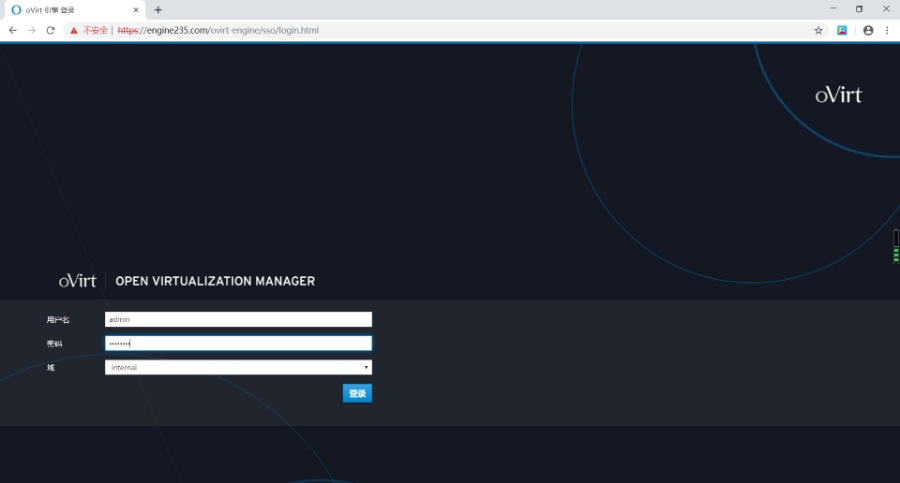Open the Chrome profile avatar menu
Screen dimensions: 900x483
[868, 30]
